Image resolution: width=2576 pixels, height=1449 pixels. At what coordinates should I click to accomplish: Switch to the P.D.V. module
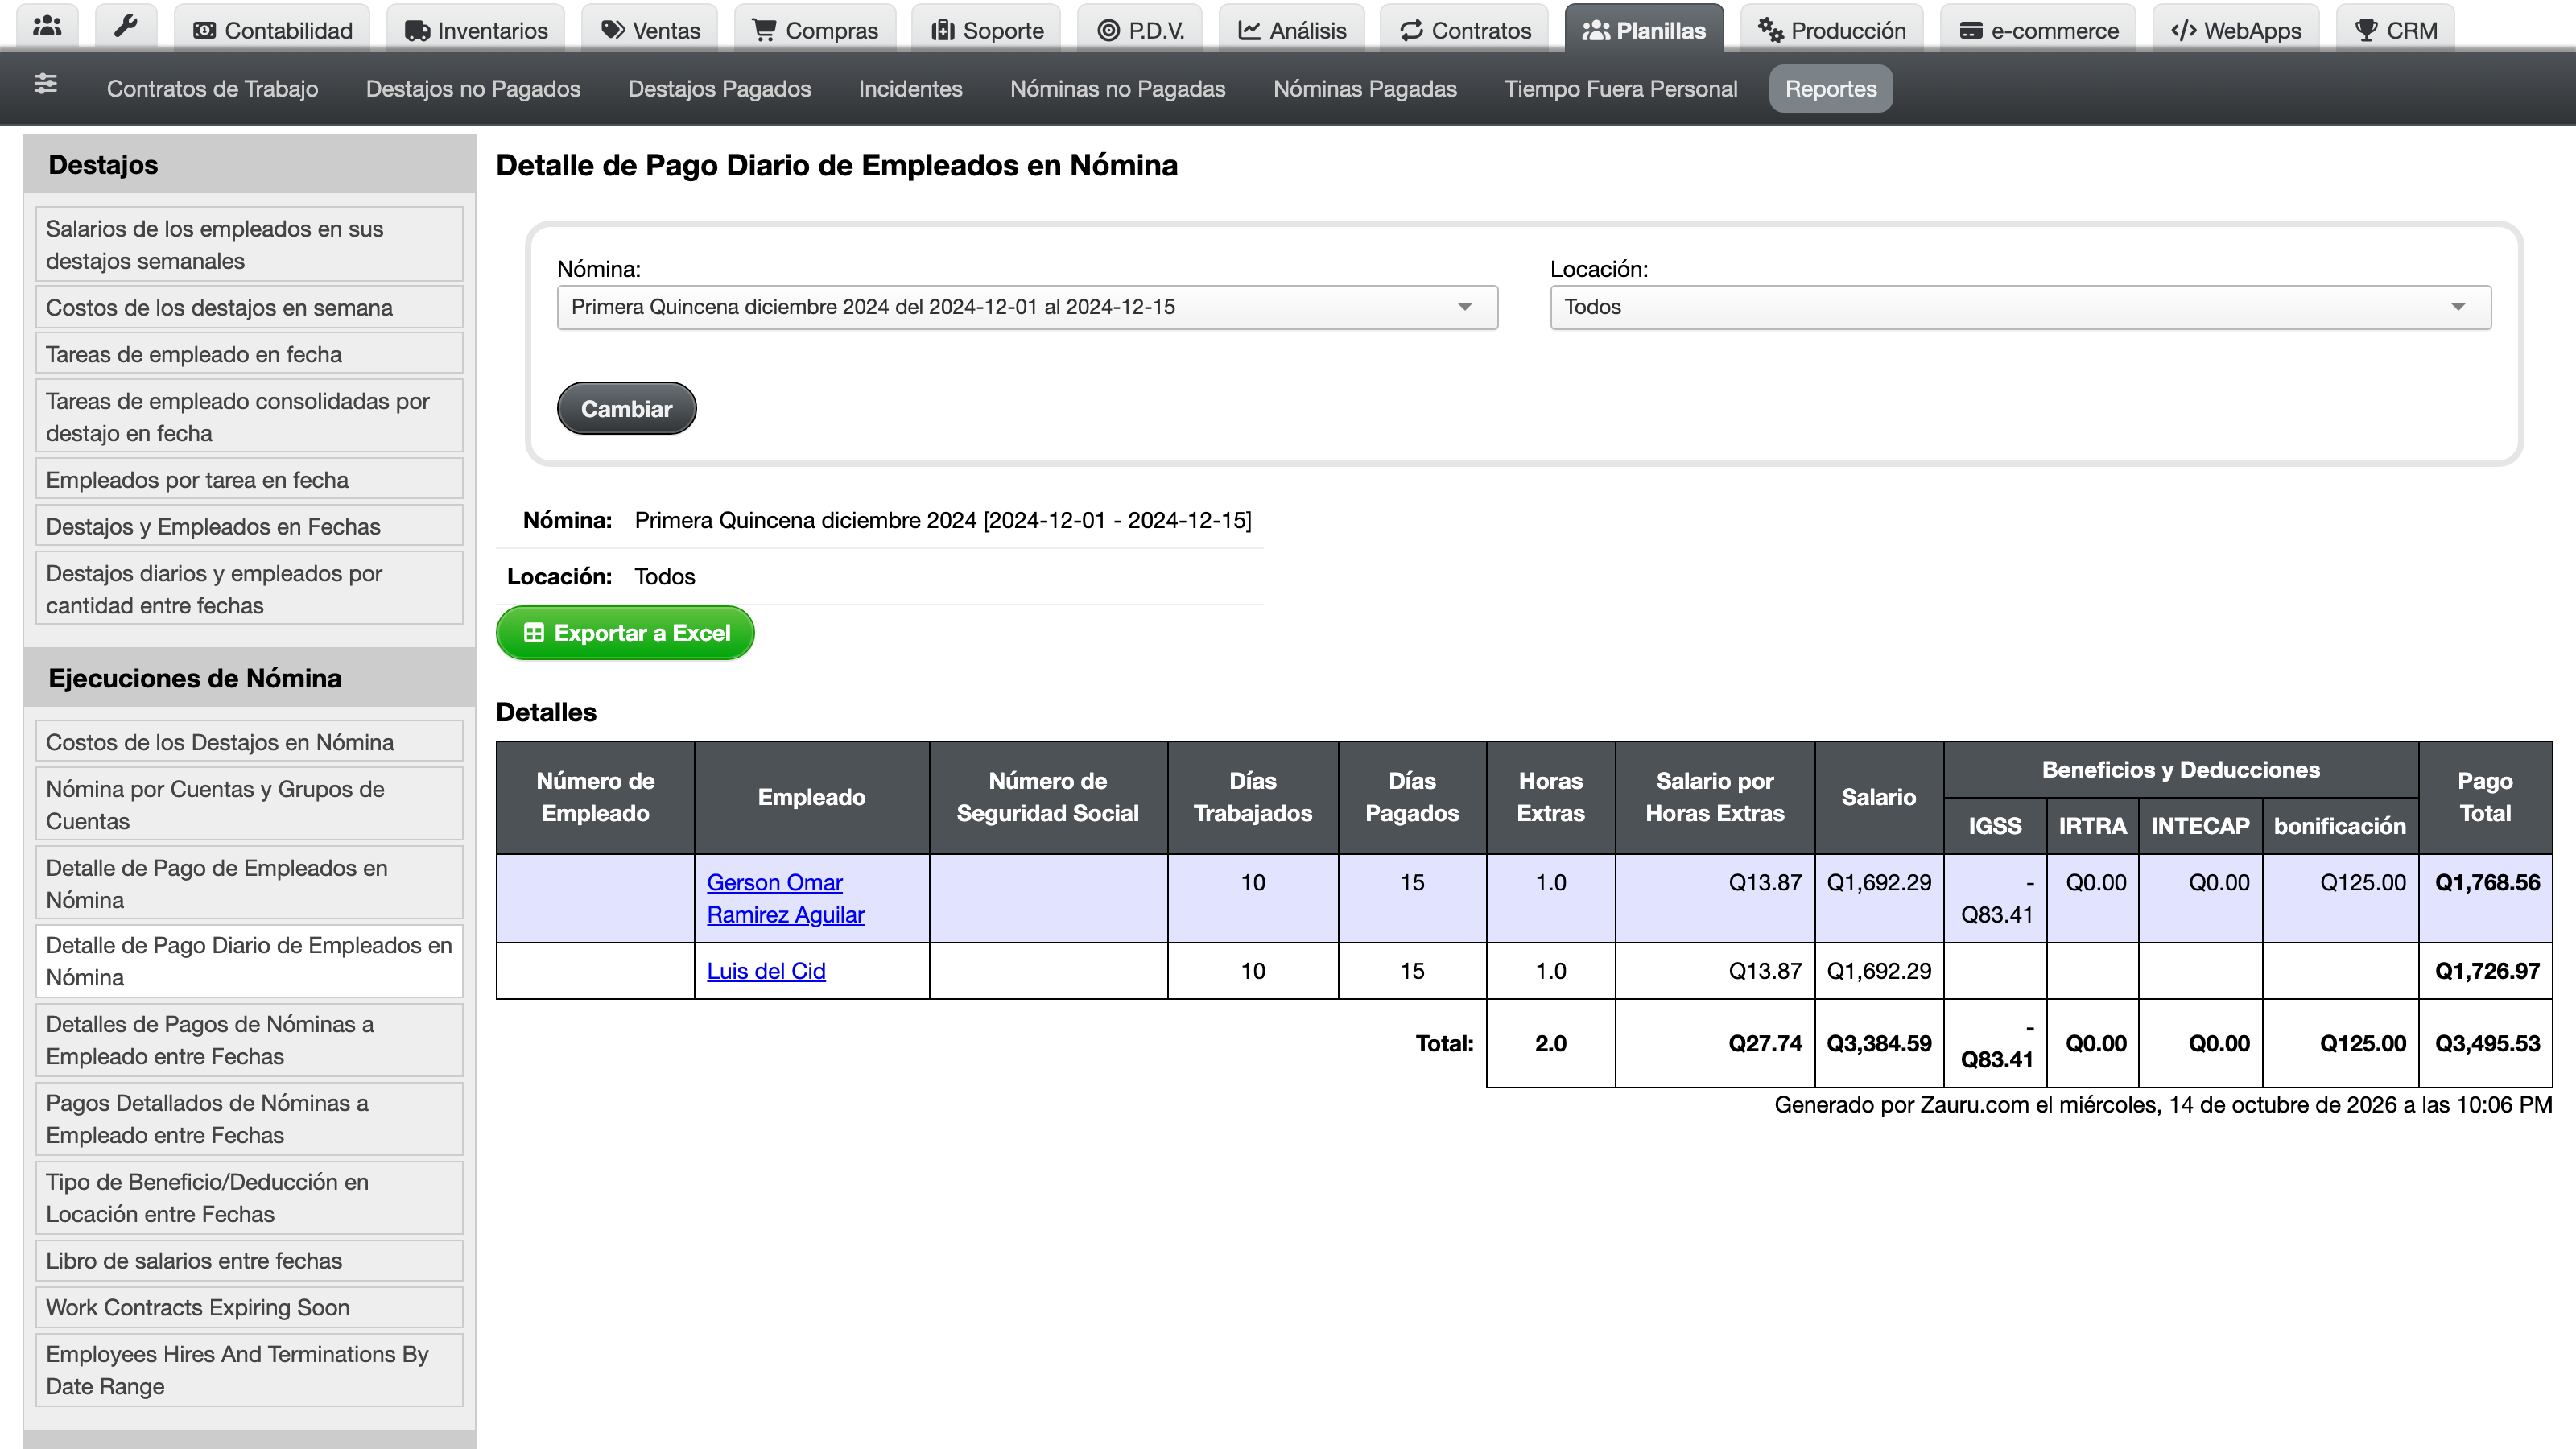(x=1140, y=30)
